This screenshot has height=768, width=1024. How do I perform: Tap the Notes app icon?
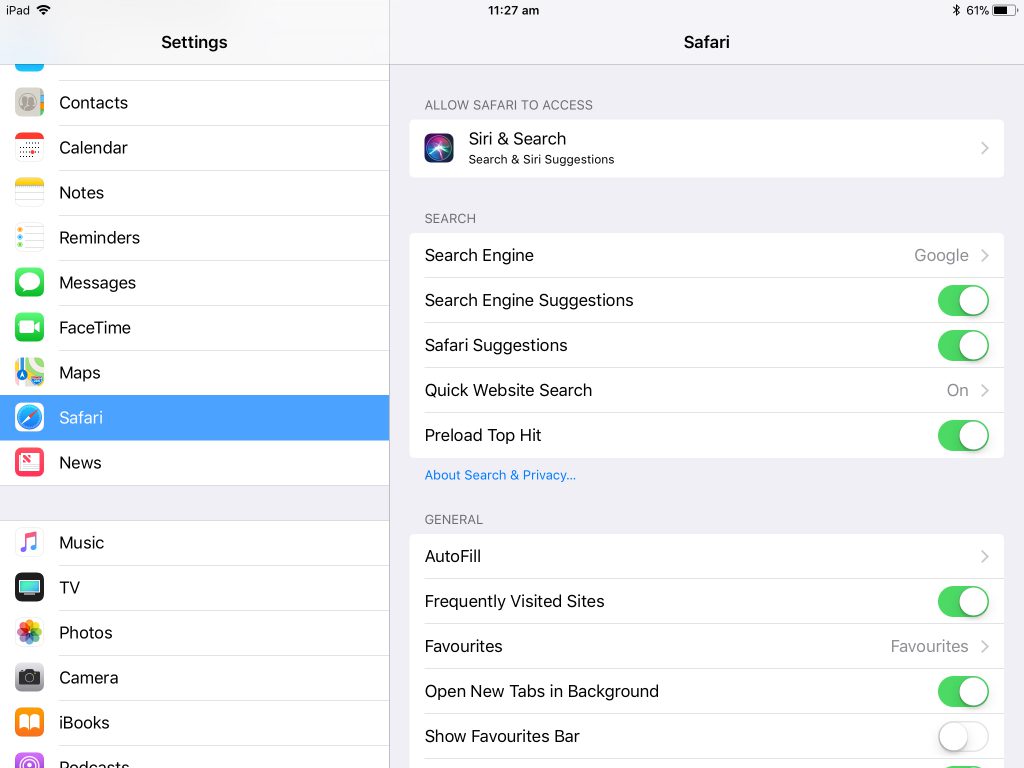tap(29, 193)
